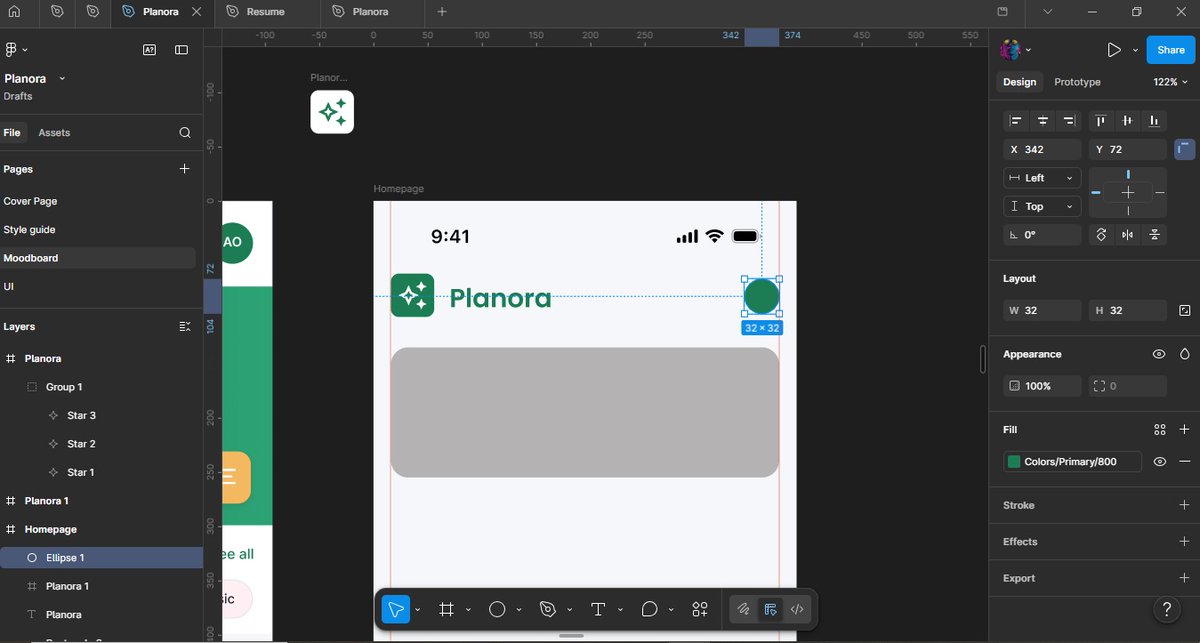Screen dimensions: 1200x643
Task: Select the File tab in the left panel
Action: coord(12,133)
